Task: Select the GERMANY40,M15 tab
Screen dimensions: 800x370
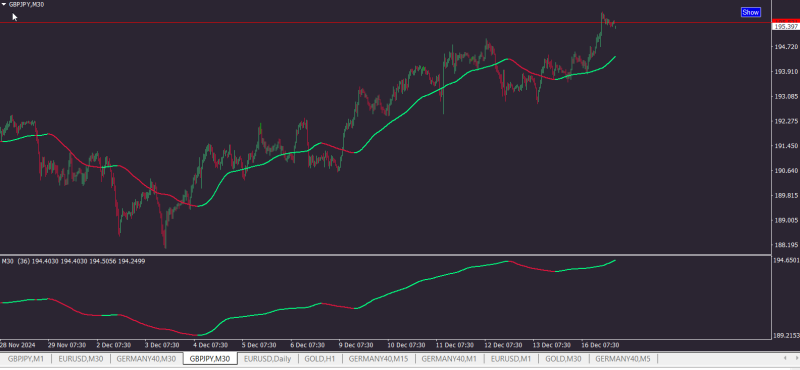Action: point(379,359)
